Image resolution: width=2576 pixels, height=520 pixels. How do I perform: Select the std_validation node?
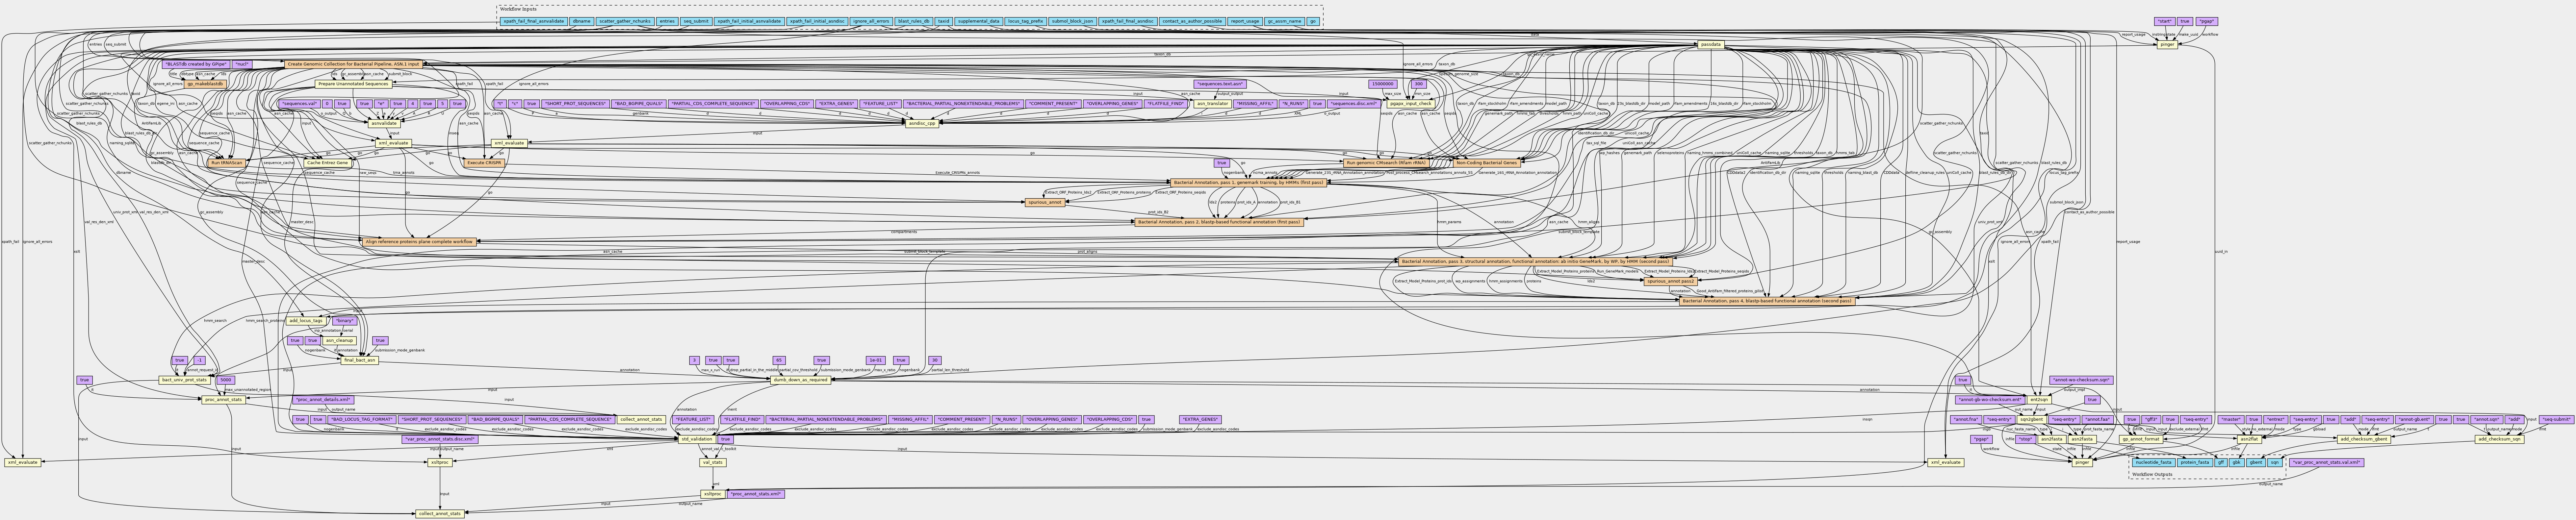(697, 439)
